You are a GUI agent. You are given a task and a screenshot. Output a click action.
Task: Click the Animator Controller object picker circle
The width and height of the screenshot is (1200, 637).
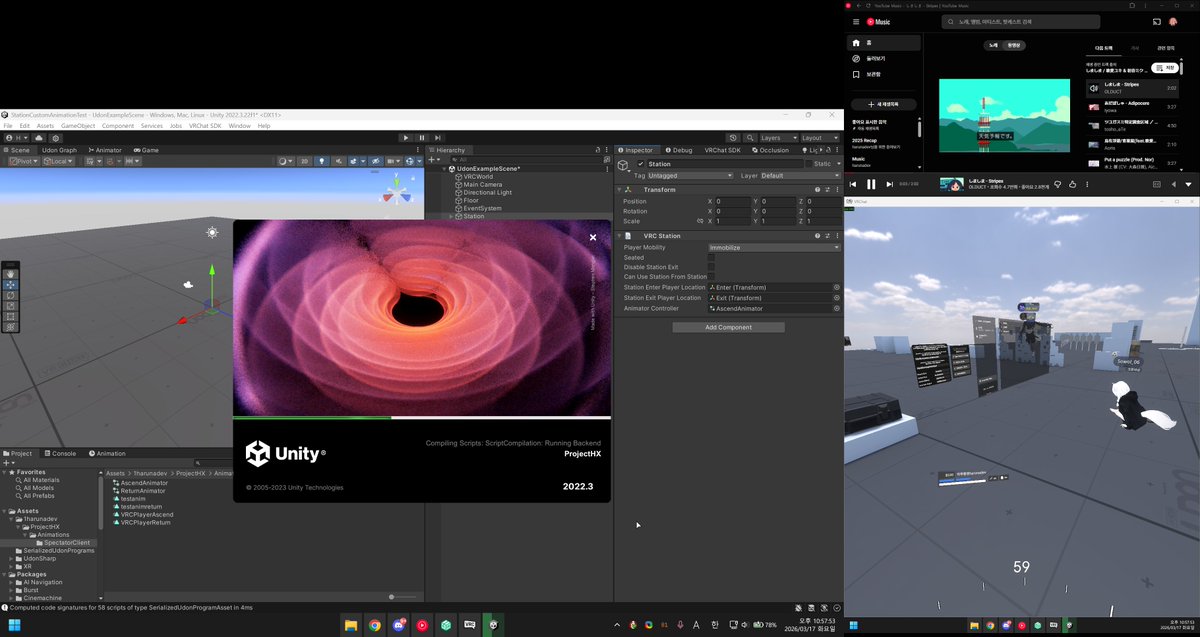(836, 308)
